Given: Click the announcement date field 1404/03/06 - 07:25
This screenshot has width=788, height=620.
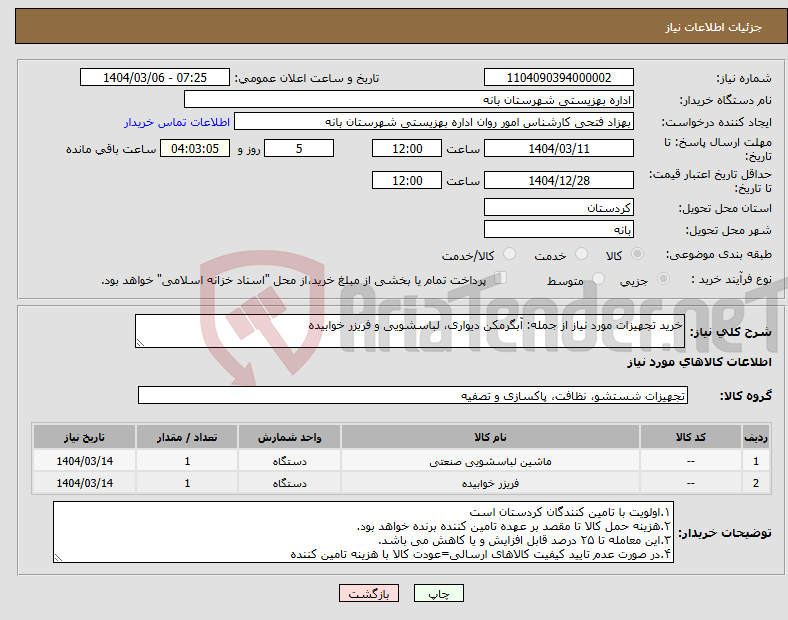Looking at the screenshot, I should click(155, 77).
